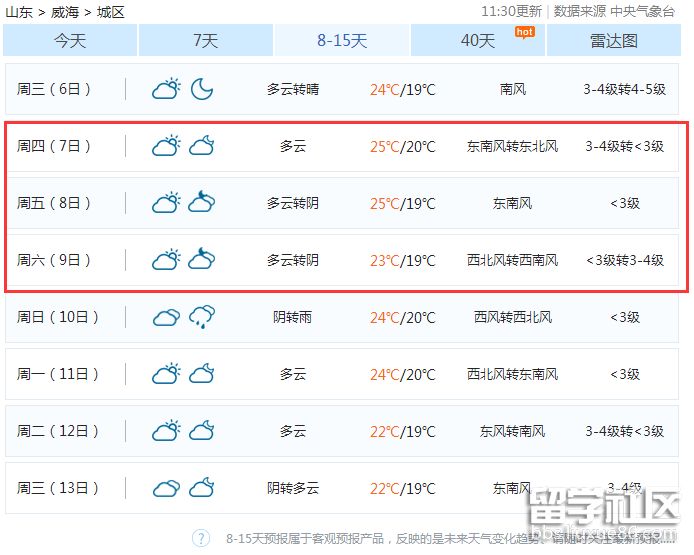Open the 40天 forecast tab
Screen dimensions: 694x555
pos(478,41)
